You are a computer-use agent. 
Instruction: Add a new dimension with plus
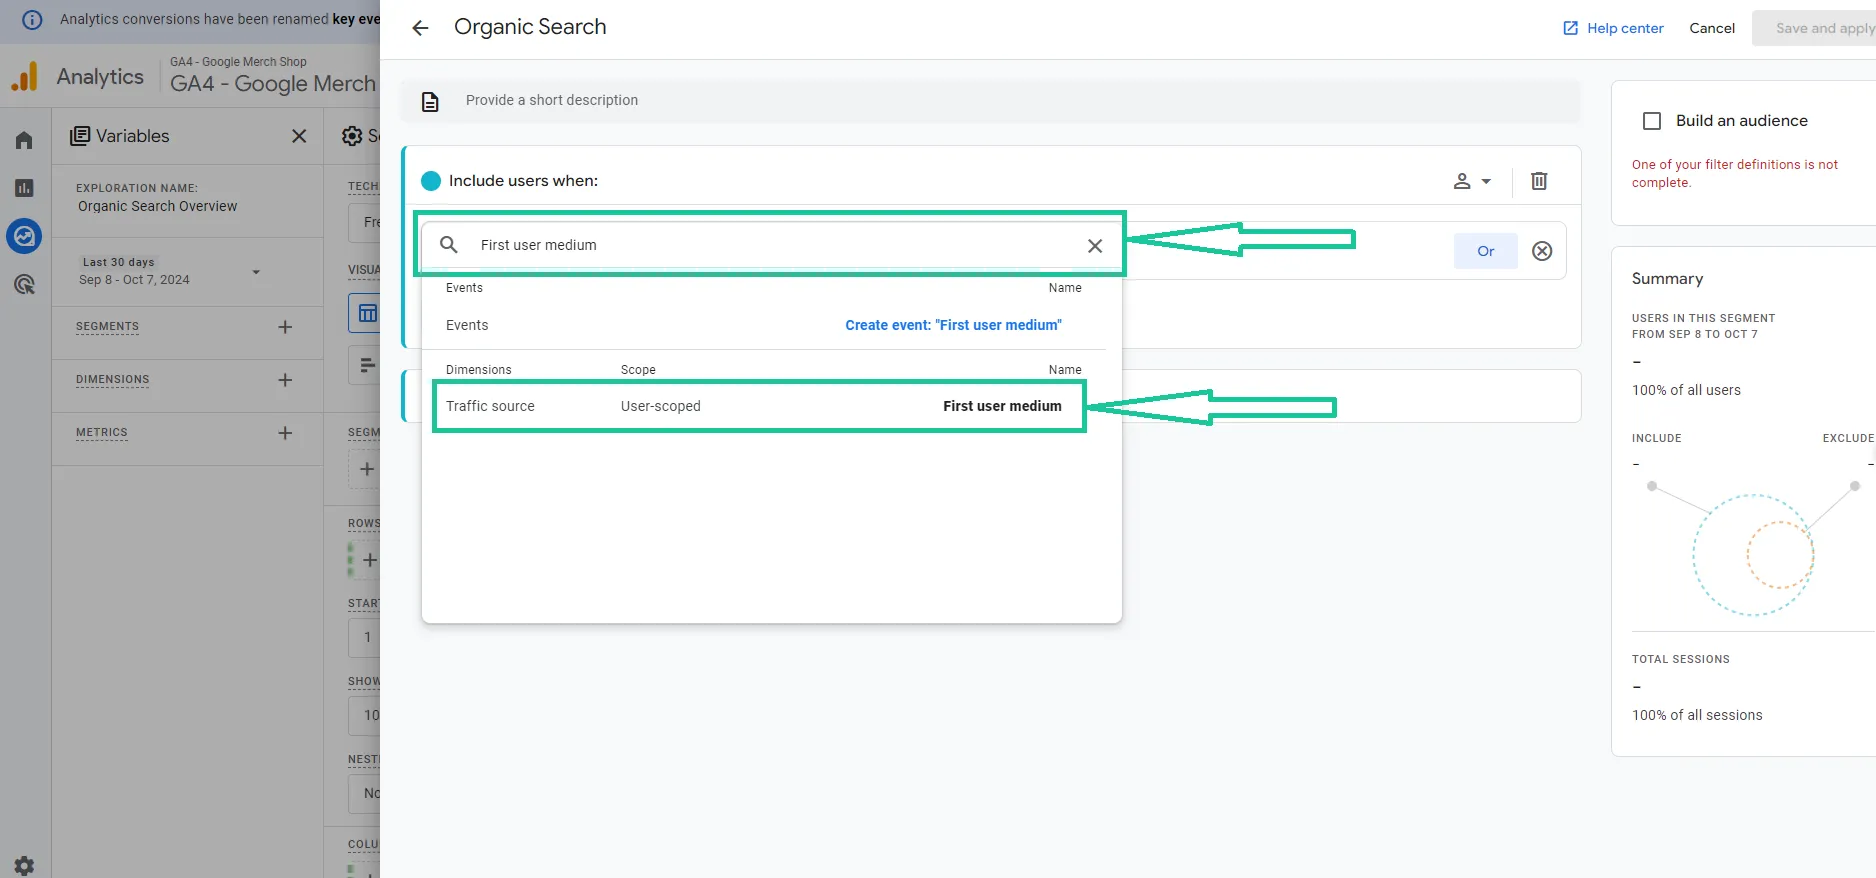point(285,380)
